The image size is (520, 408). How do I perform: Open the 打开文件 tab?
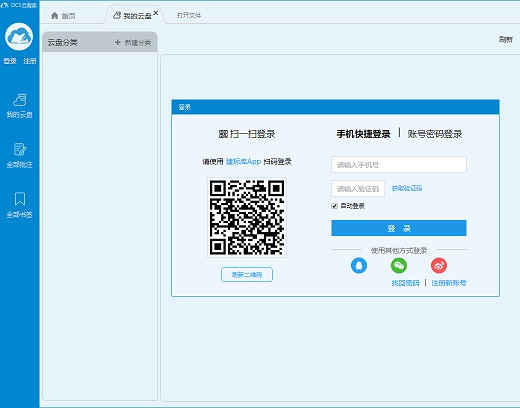(189, 15)
